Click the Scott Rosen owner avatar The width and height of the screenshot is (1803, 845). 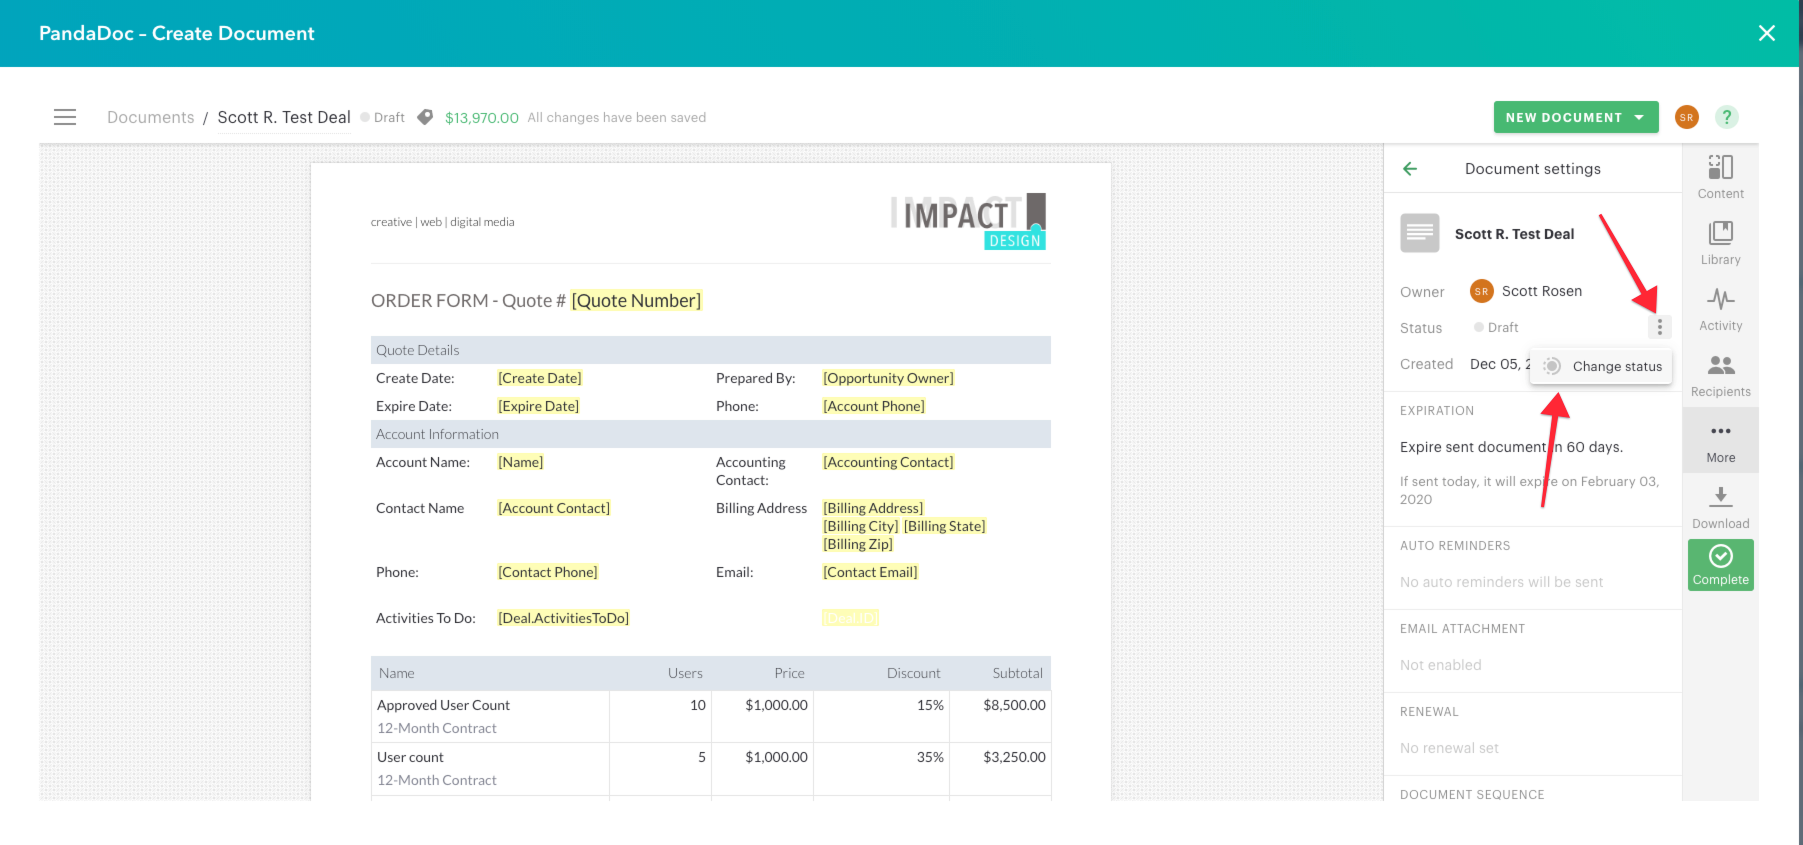pyautogui.click(x=1481, y=291)
